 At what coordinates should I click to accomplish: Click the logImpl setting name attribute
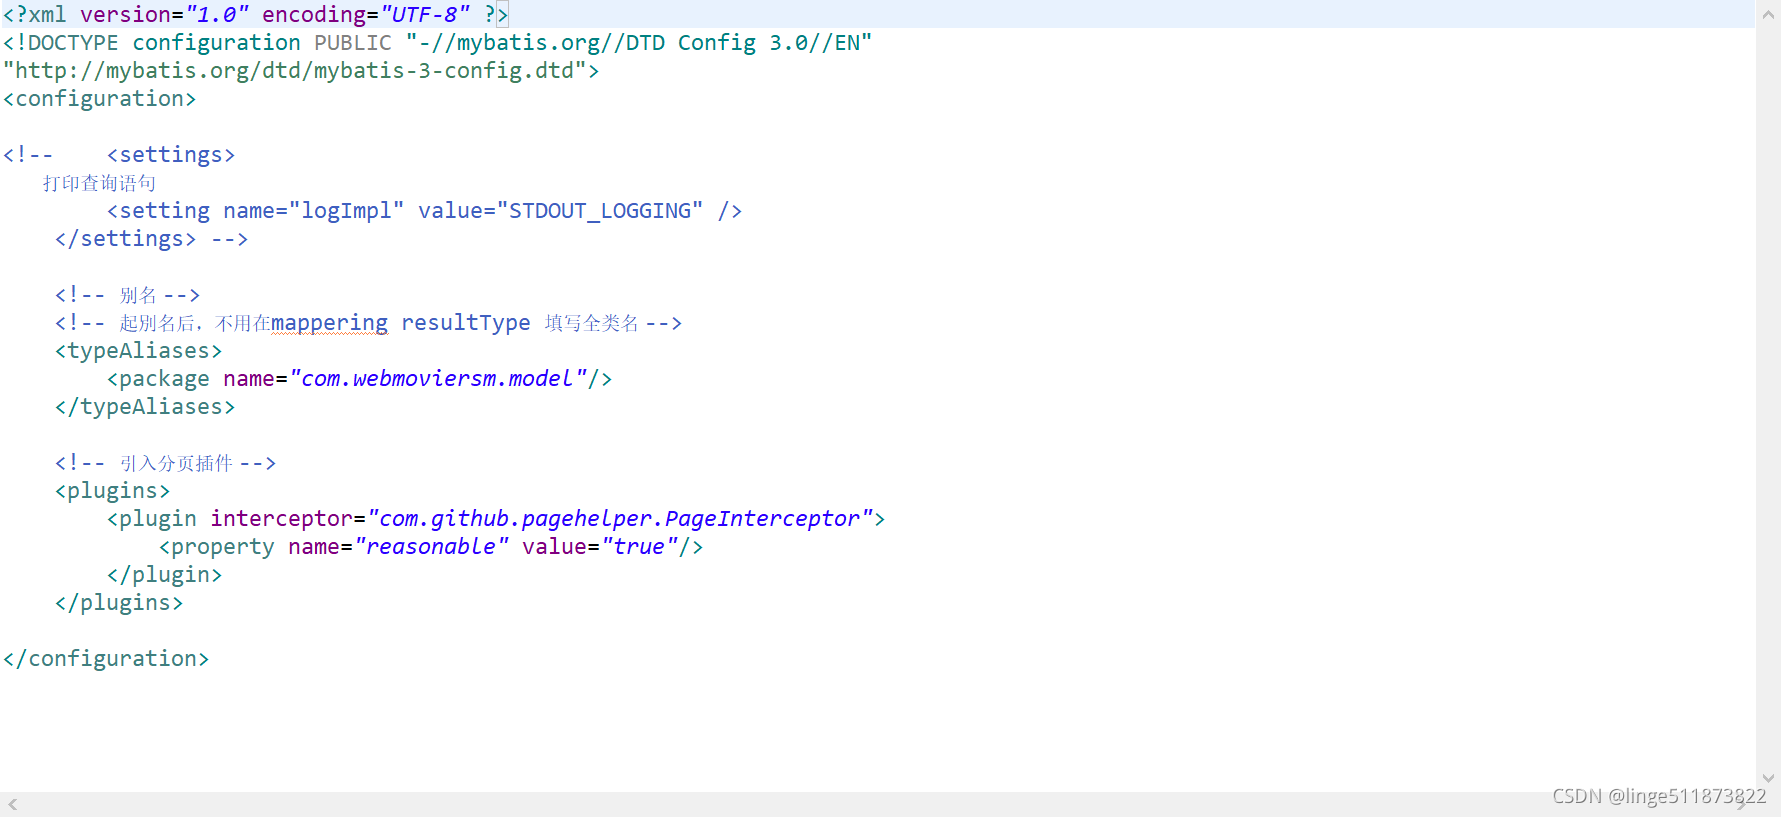(314, 211)
